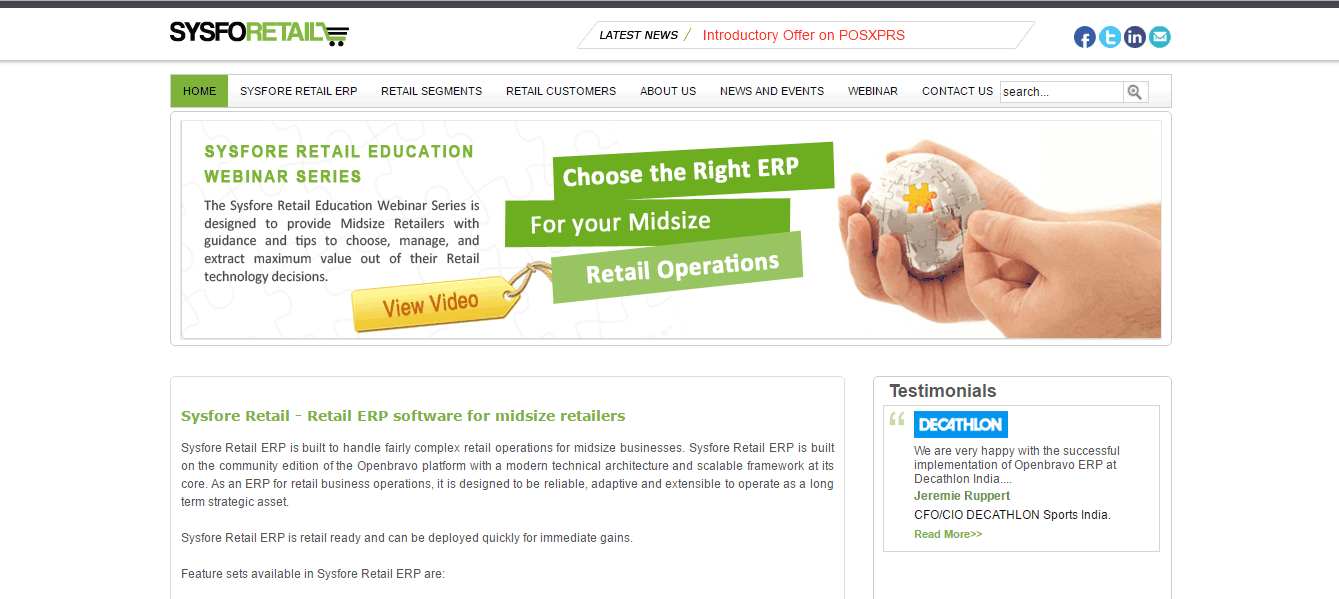This screenshot has height=599, width=1339.
Task: Click the webinar series banner image
Action: (x=671, y=229)
